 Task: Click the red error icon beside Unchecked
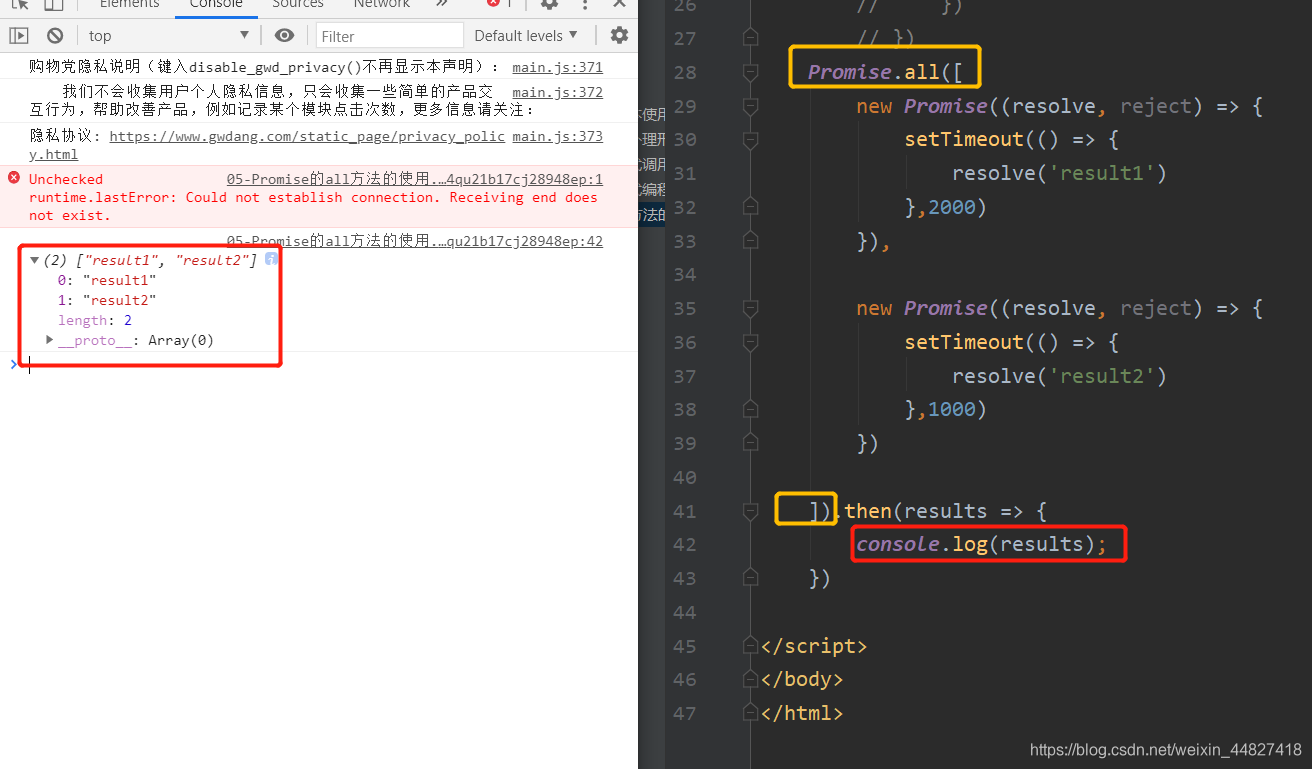[14, 178]
